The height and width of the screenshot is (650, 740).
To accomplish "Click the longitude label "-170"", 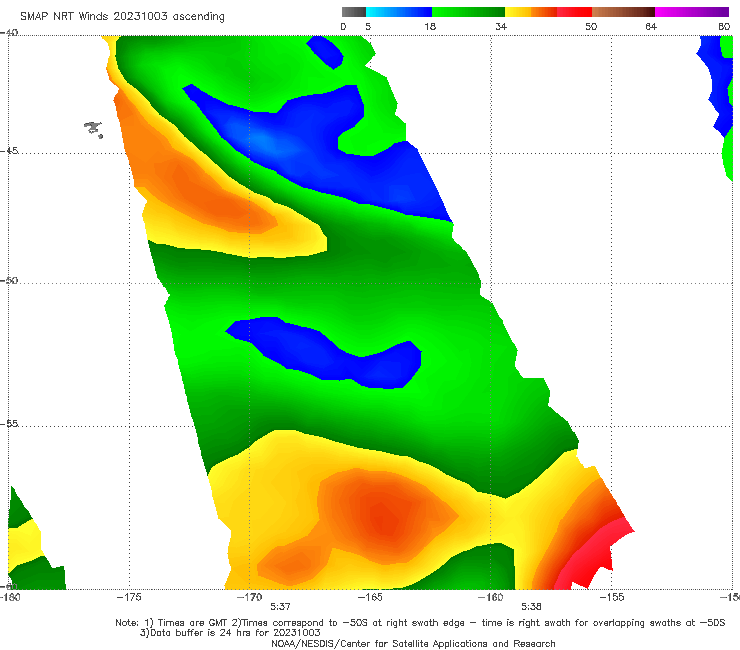I will tap(249, 597).
